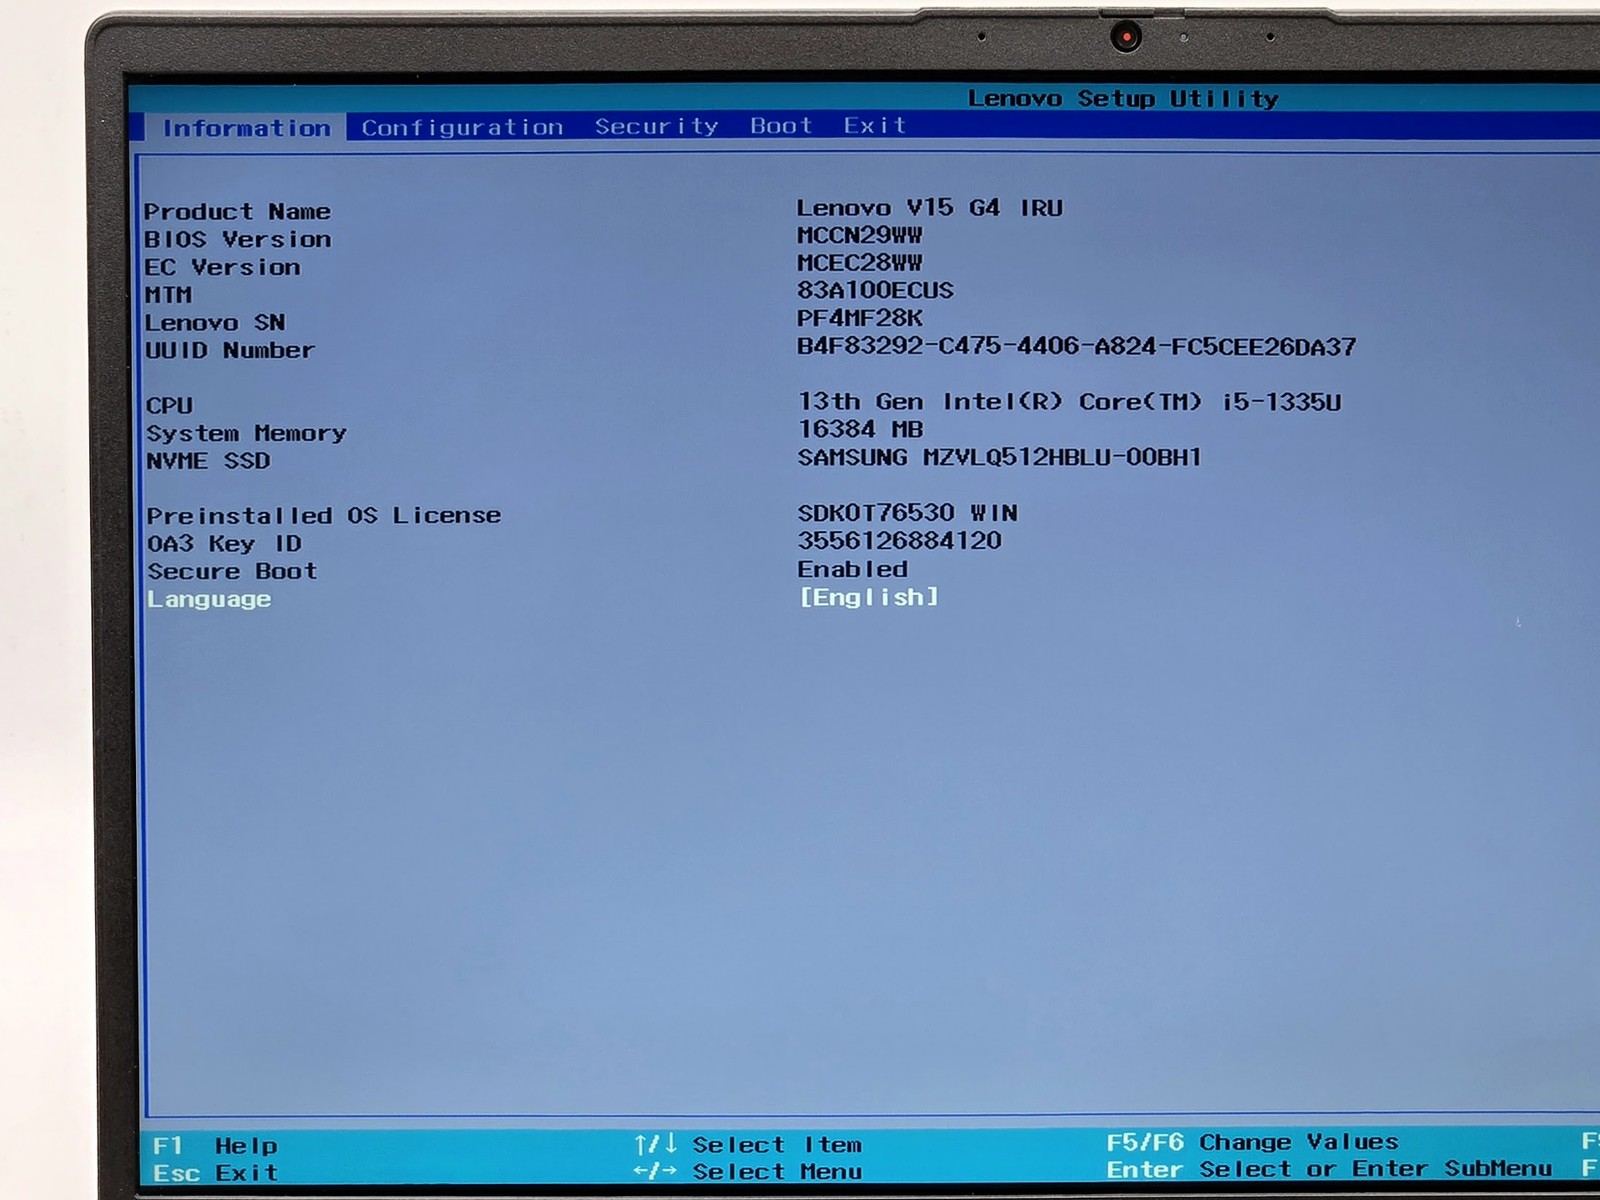Click the UUID value starting B4F83292
1600x1200 pixels.
click(x=1076, y=346)
